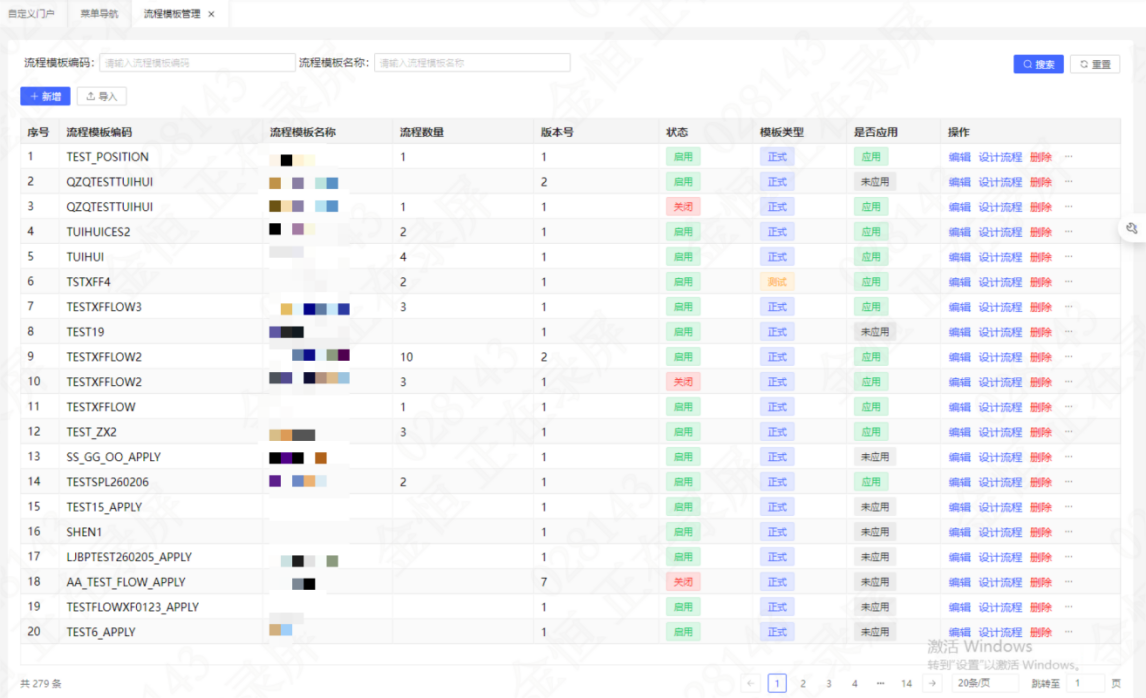
Task: Open more actions for TESTXFFLOW row
Action: 1069,406
